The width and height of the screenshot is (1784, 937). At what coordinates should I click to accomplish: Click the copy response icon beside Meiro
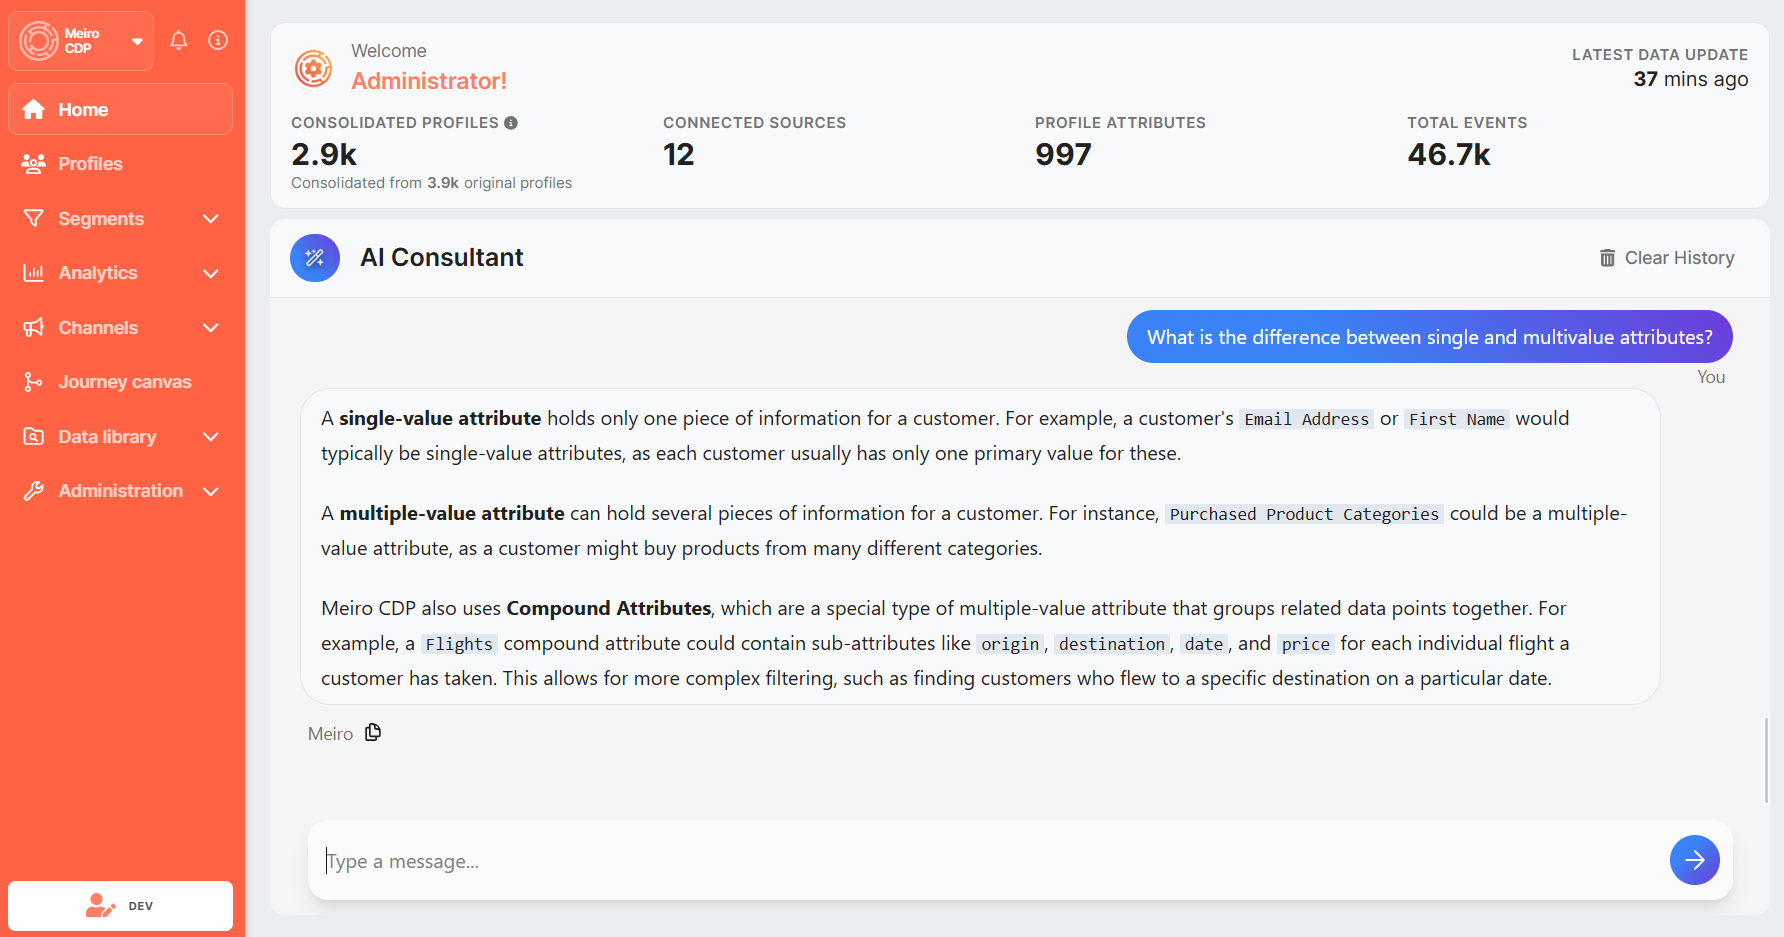tap(373, 733)
